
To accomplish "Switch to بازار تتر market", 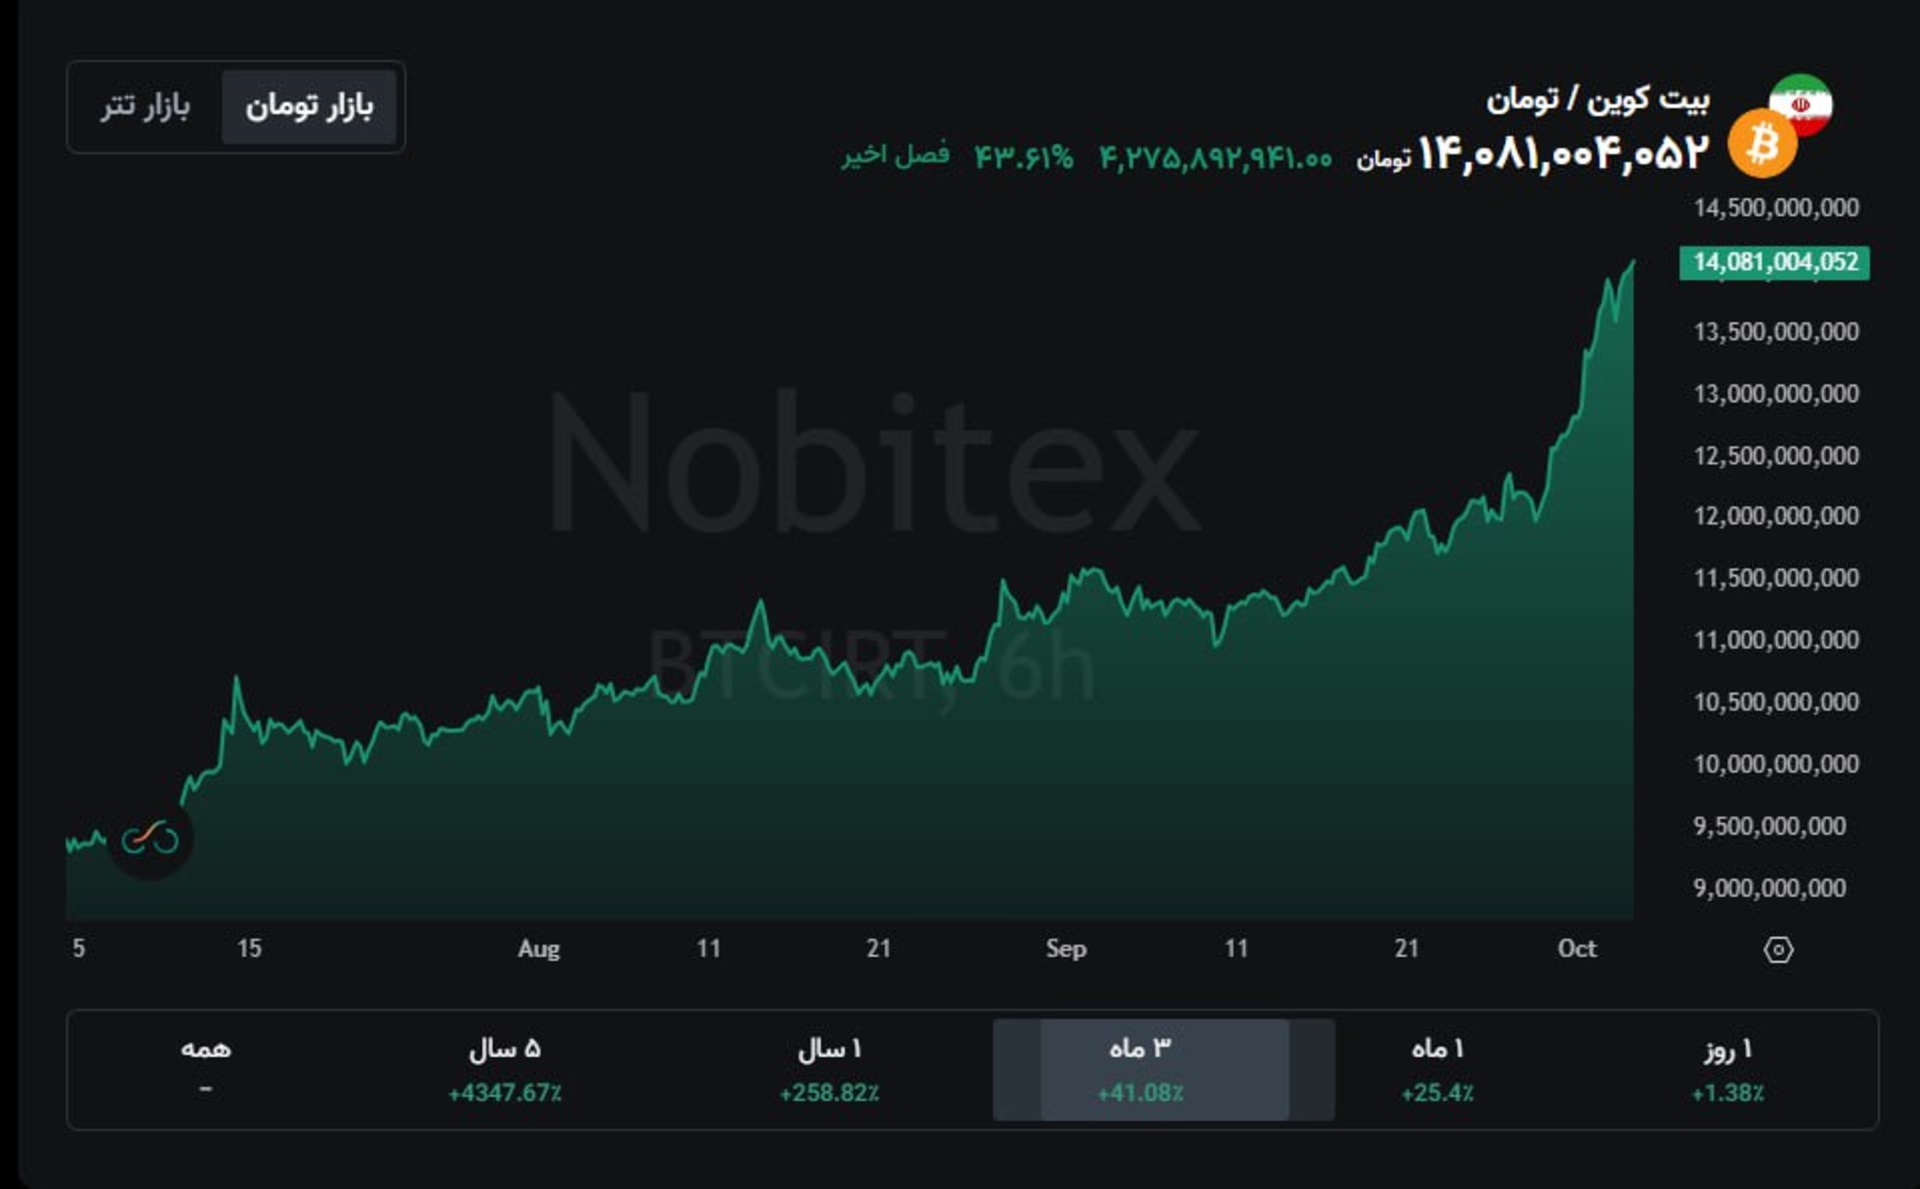I will [145, 106].
